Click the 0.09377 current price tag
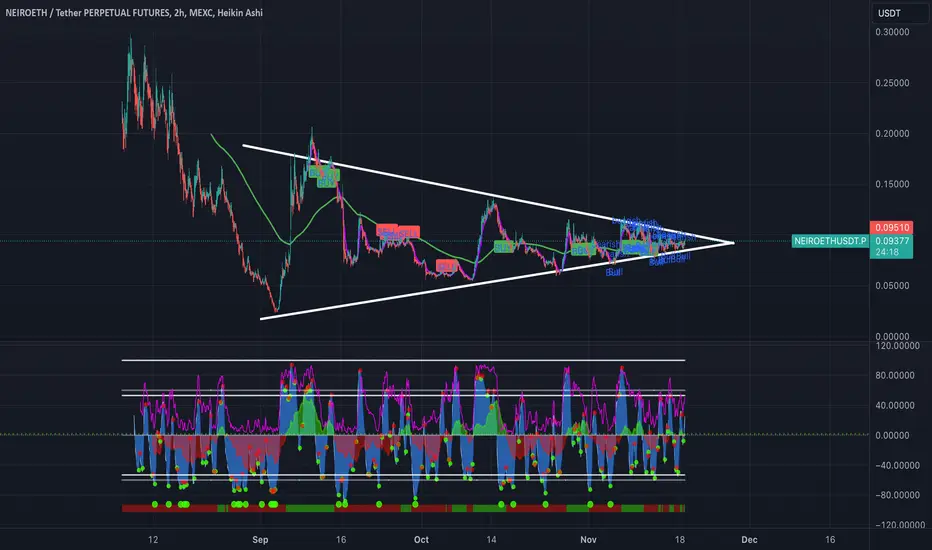932x550 pixels. tap(891, 241)
